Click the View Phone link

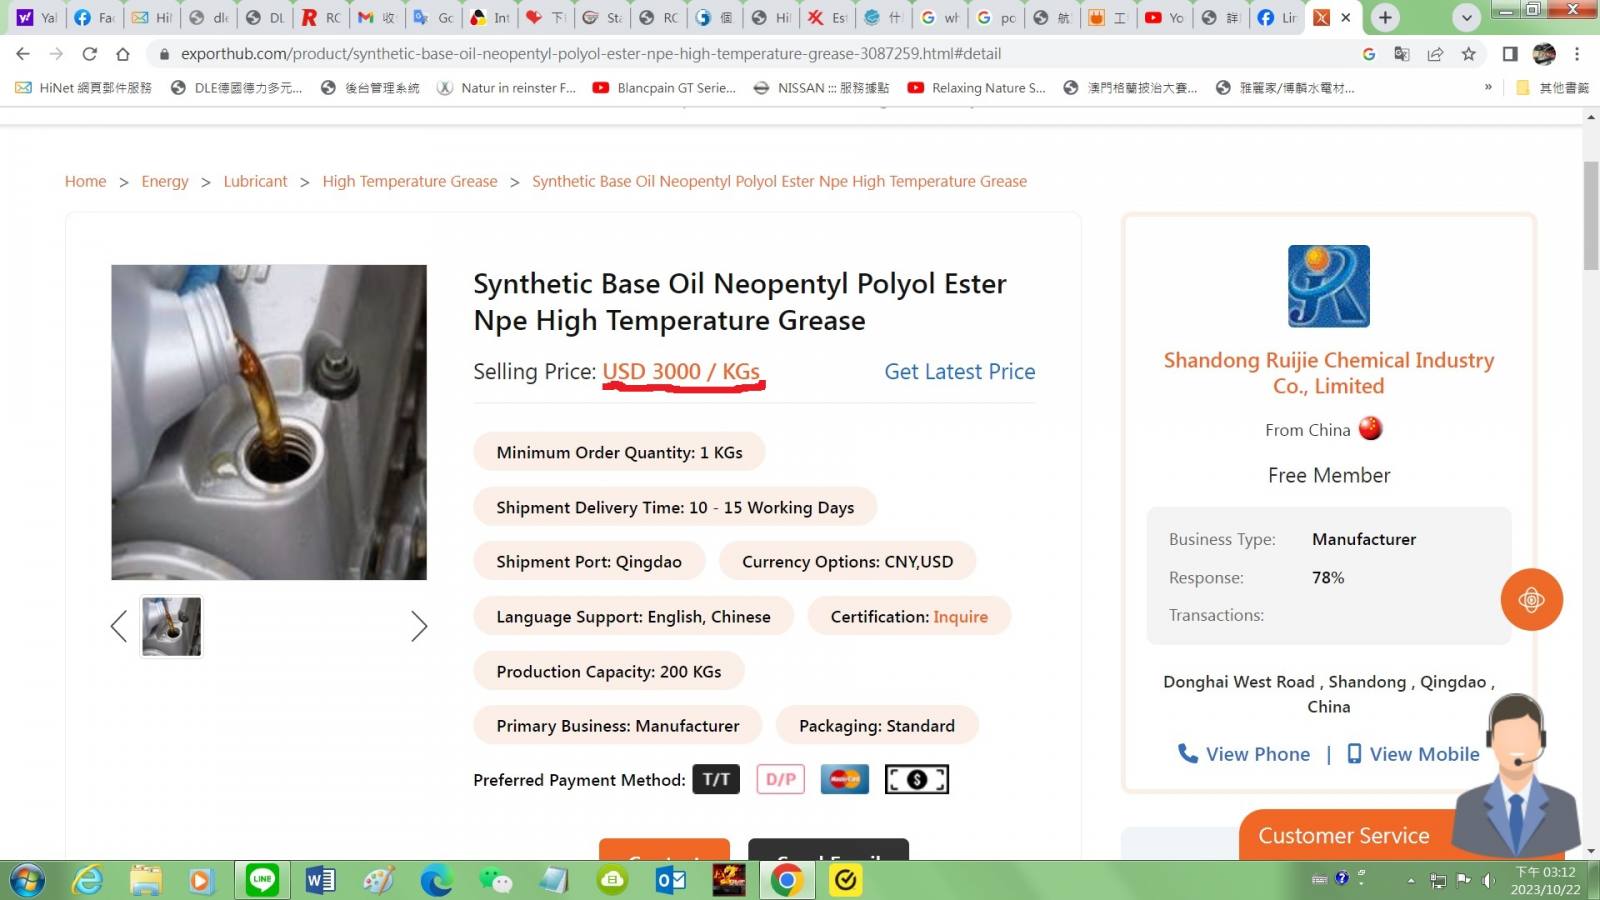[x=1244, y=754]
